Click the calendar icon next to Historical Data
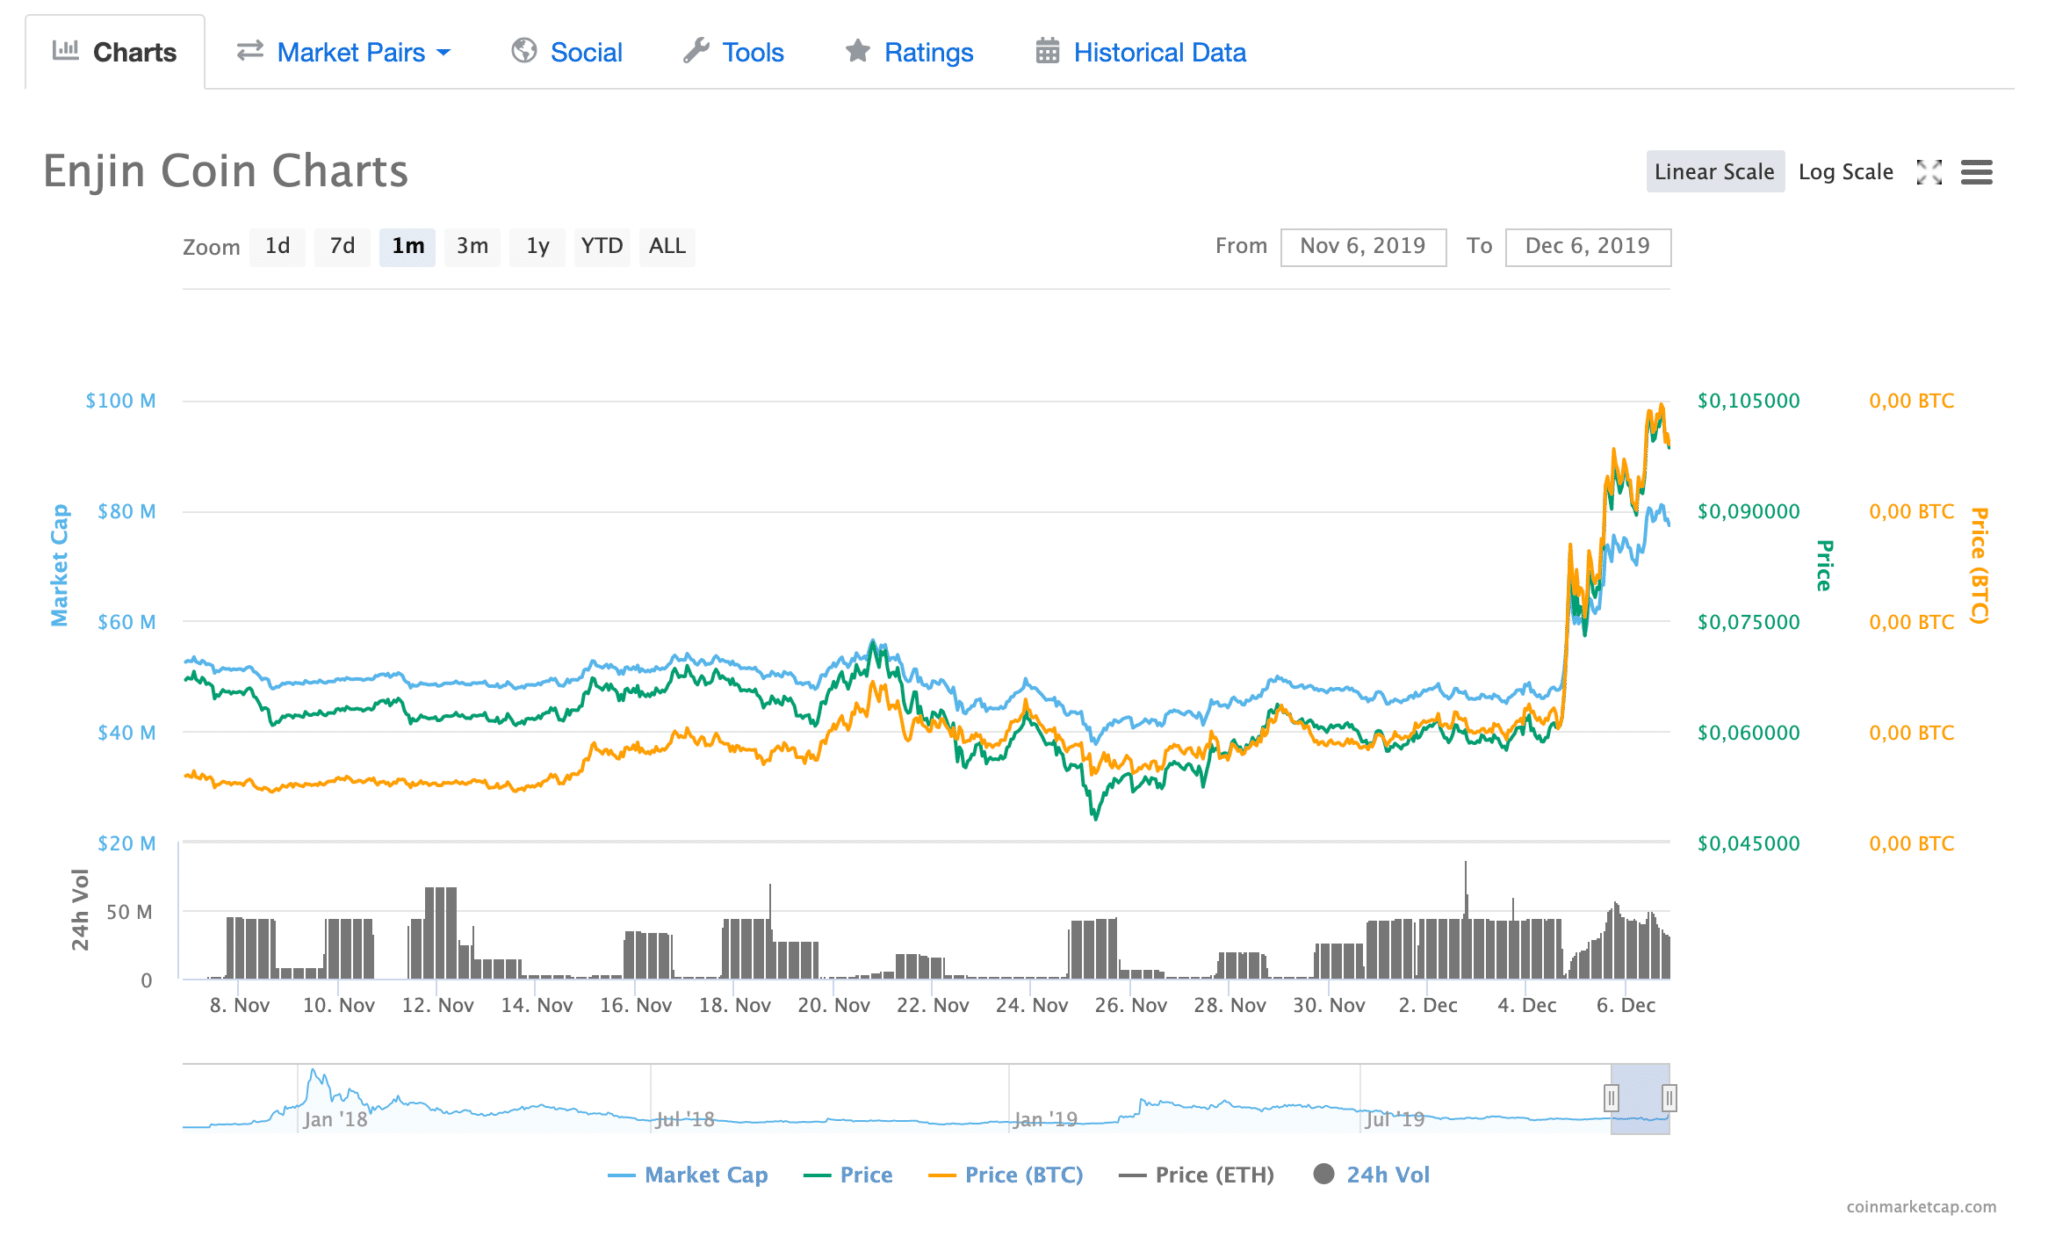Image resolution: width=2048 pixels, height=1251 pixels. [1047, 50]
